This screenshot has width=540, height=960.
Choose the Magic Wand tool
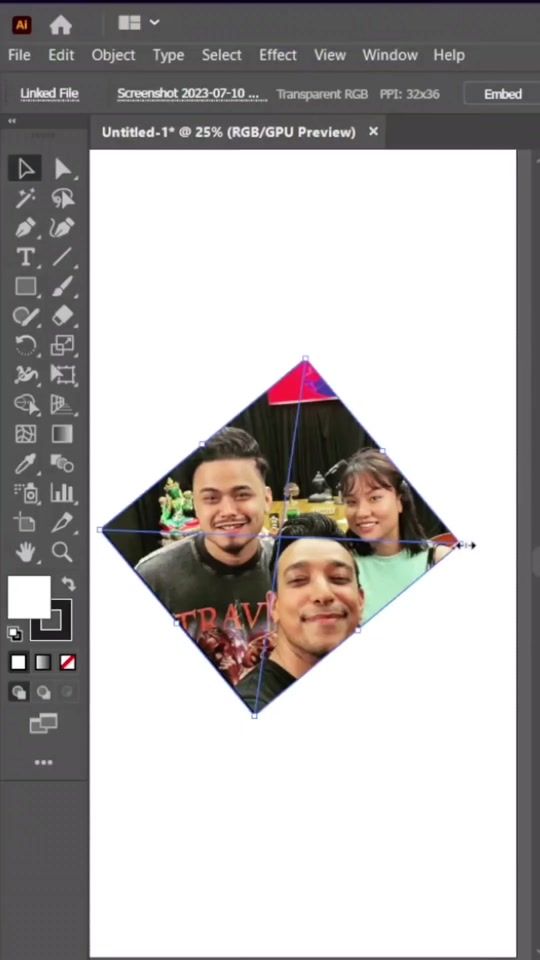coord(25,198)
